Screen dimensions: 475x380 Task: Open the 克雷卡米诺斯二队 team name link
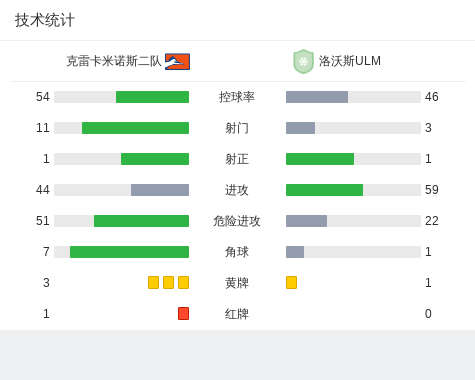pyautogui.click(x=114, y=61)
